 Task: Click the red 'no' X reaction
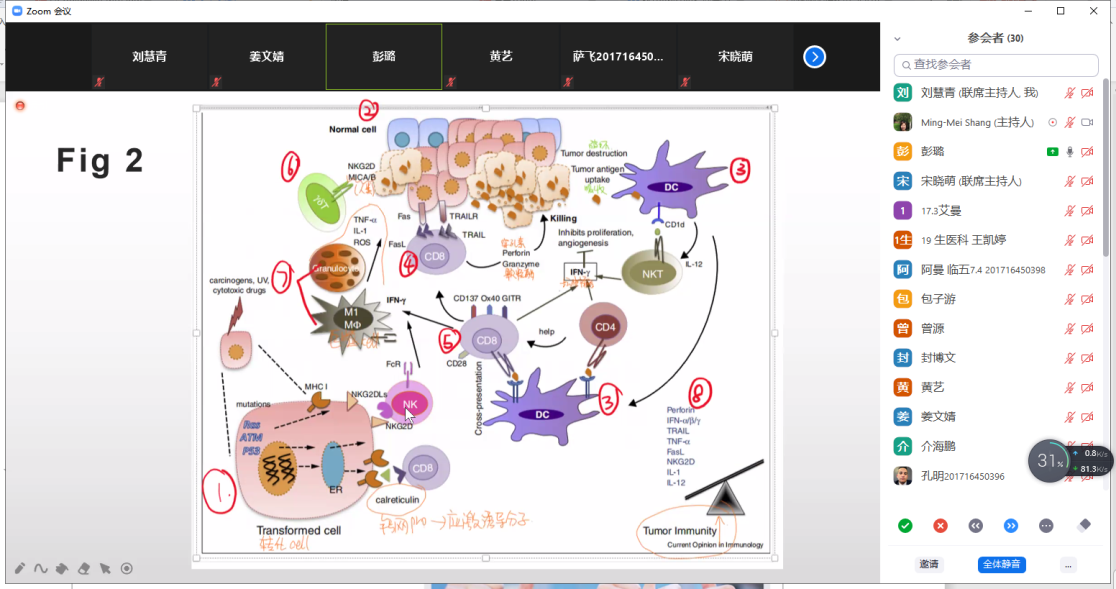pos(940,526)
